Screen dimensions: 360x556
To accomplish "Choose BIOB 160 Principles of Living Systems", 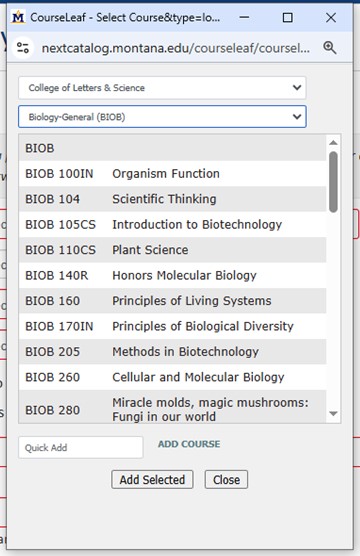I will pyautogui.click(x=172, y=301).
